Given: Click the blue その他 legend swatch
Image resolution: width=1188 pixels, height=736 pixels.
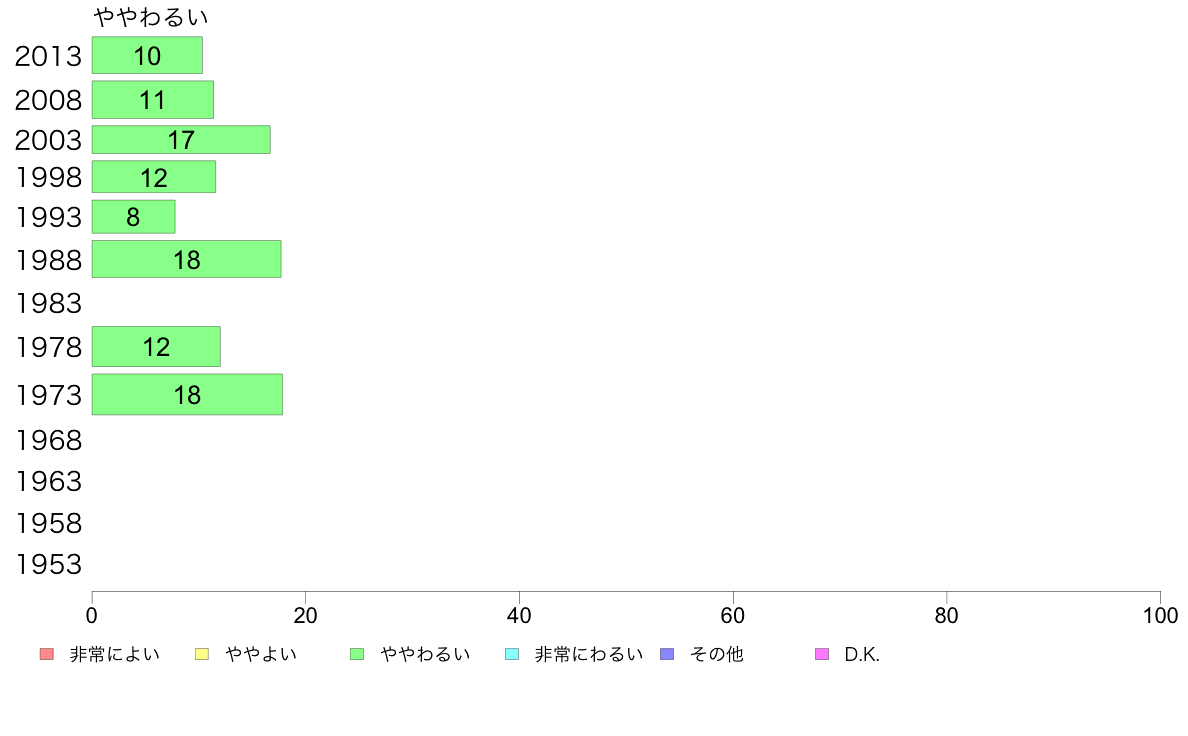Looking at the screenshot, I should coord(667,654).
